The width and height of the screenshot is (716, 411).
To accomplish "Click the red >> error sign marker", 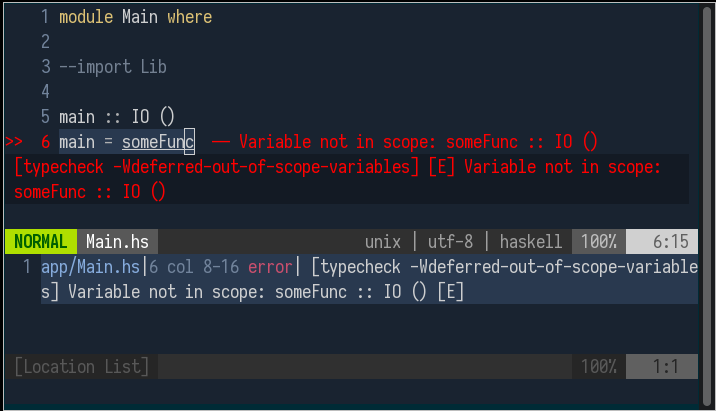I will (x=14, y=142).
